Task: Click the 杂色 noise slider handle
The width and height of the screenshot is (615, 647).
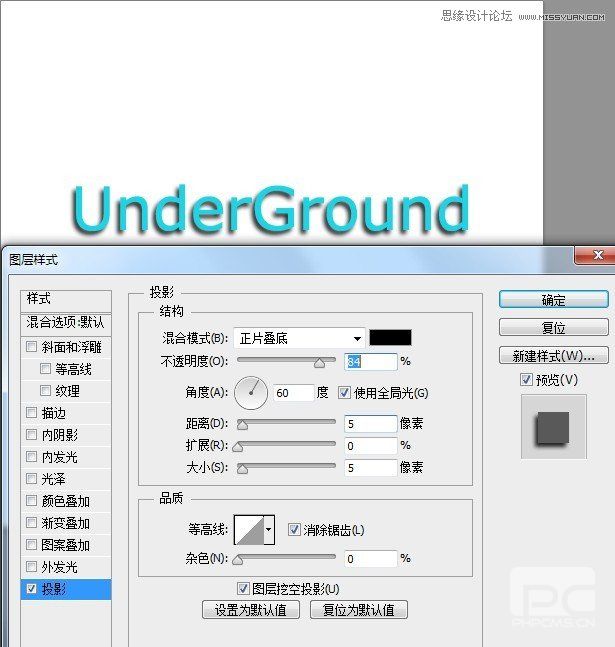Action: click(x=238, y=560)
